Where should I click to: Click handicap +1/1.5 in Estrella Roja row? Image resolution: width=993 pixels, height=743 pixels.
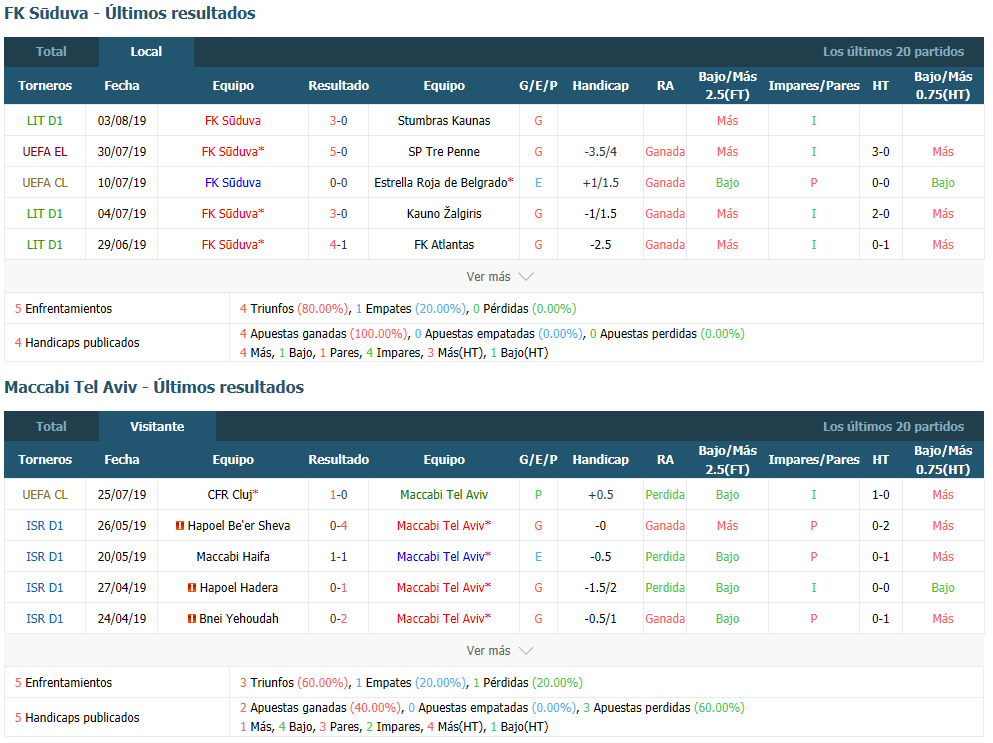point(600,183)
